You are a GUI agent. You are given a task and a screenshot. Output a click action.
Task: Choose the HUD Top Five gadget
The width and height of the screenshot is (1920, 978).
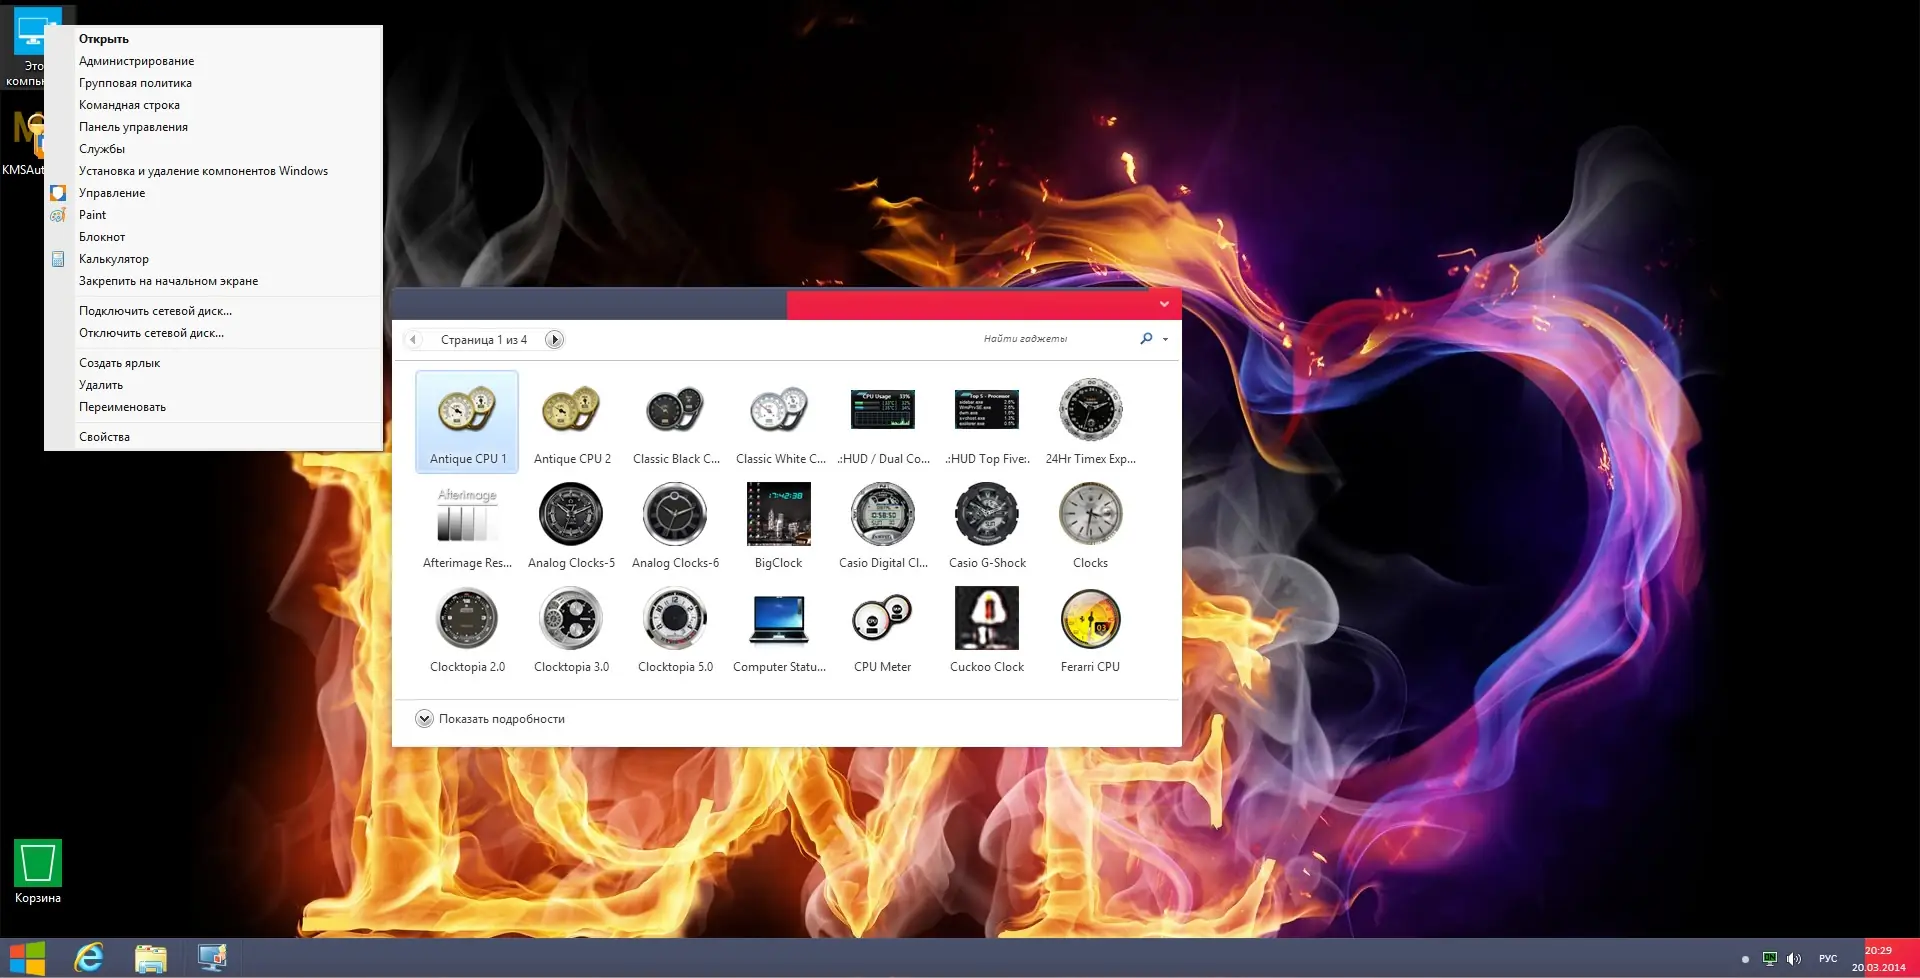point(987,421)
